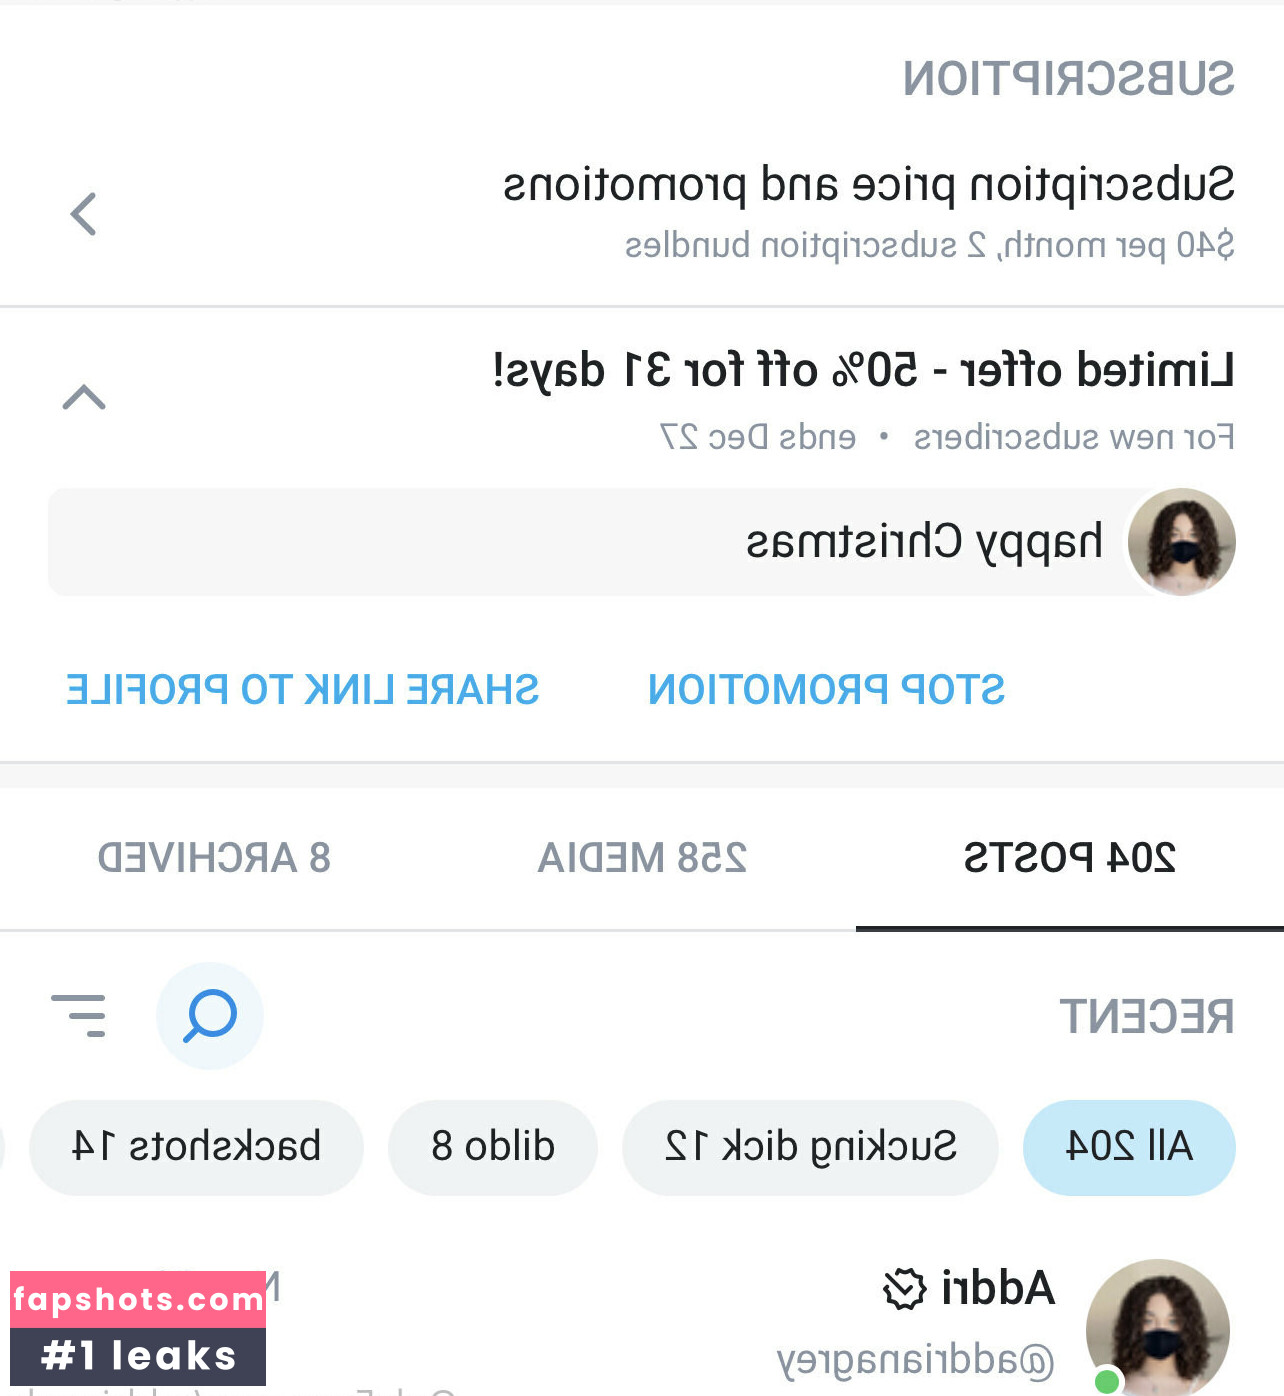Select the All 204 filter chip
The height and width of the screenshot is (1396, 1284).
1129,1146
